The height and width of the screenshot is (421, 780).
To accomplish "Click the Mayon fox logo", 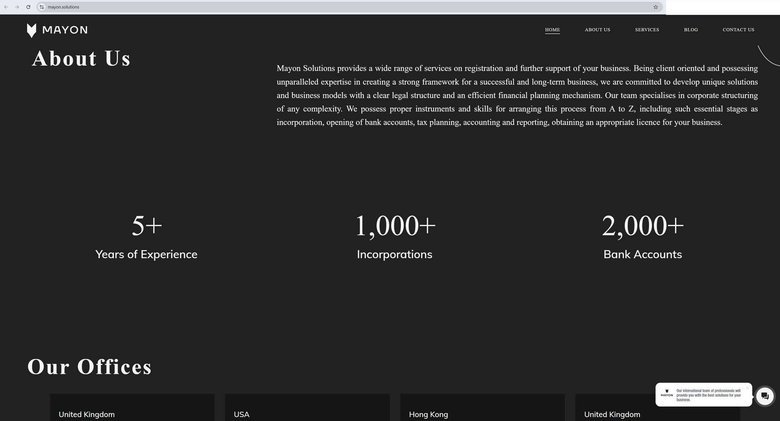I will click(31, 30).
